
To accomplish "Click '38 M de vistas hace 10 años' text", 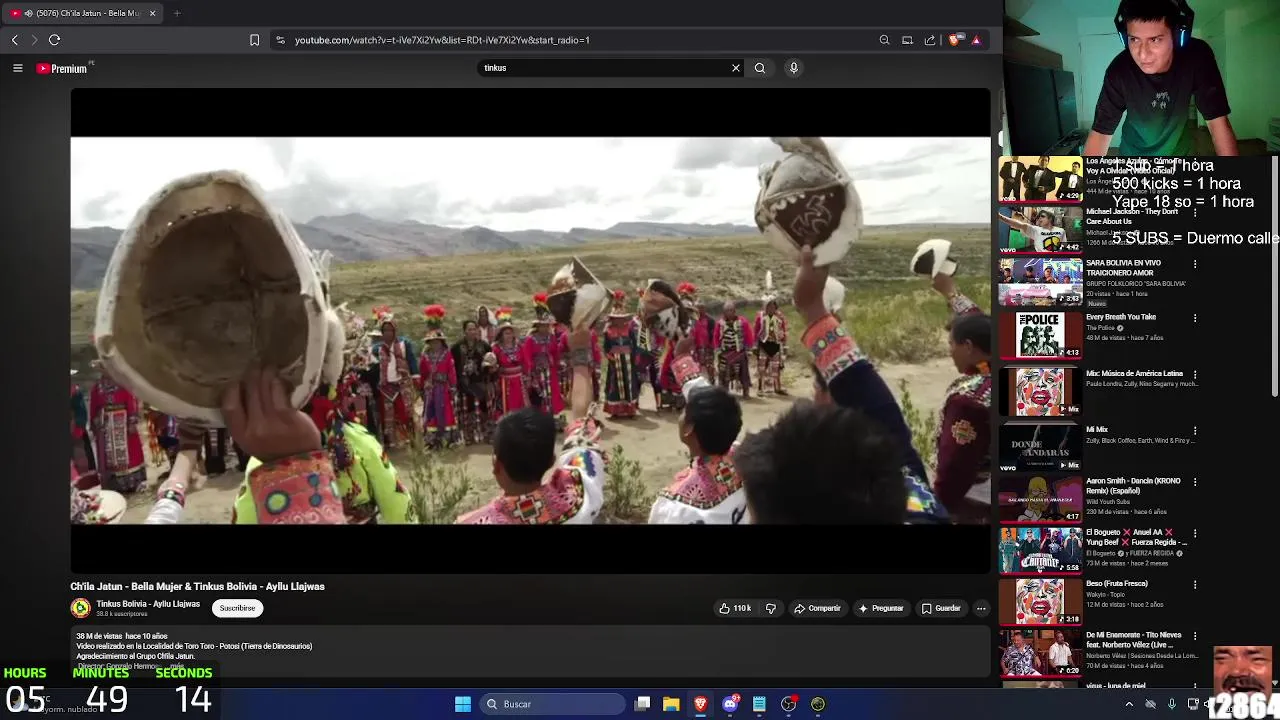I will pos(122,636).
